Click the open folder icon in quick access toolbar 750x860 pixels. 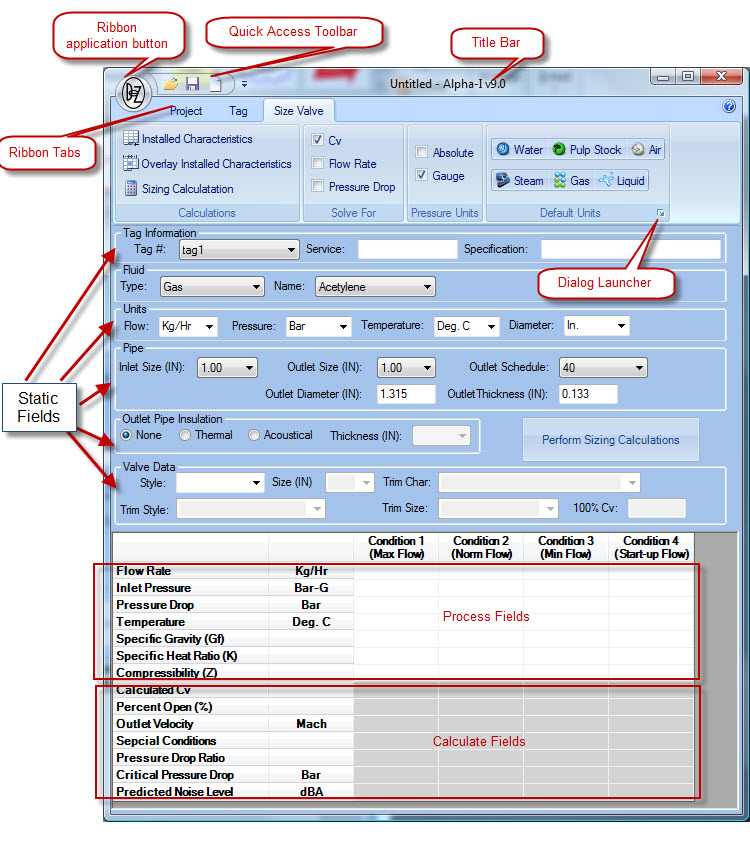171,84
